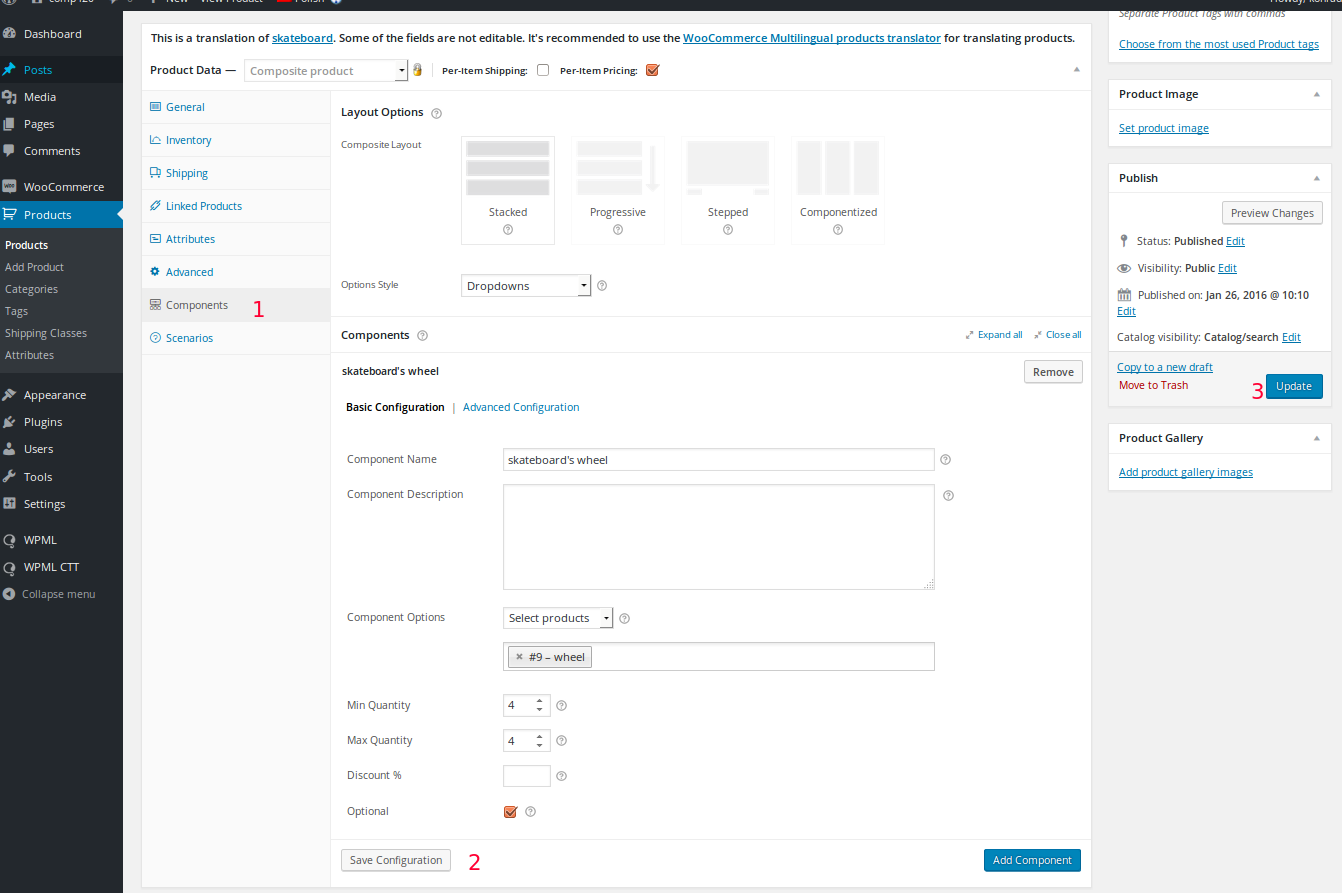1342x893 pixels.
Task: Collapse the Publish box
Action: (x=1316, y=178)
